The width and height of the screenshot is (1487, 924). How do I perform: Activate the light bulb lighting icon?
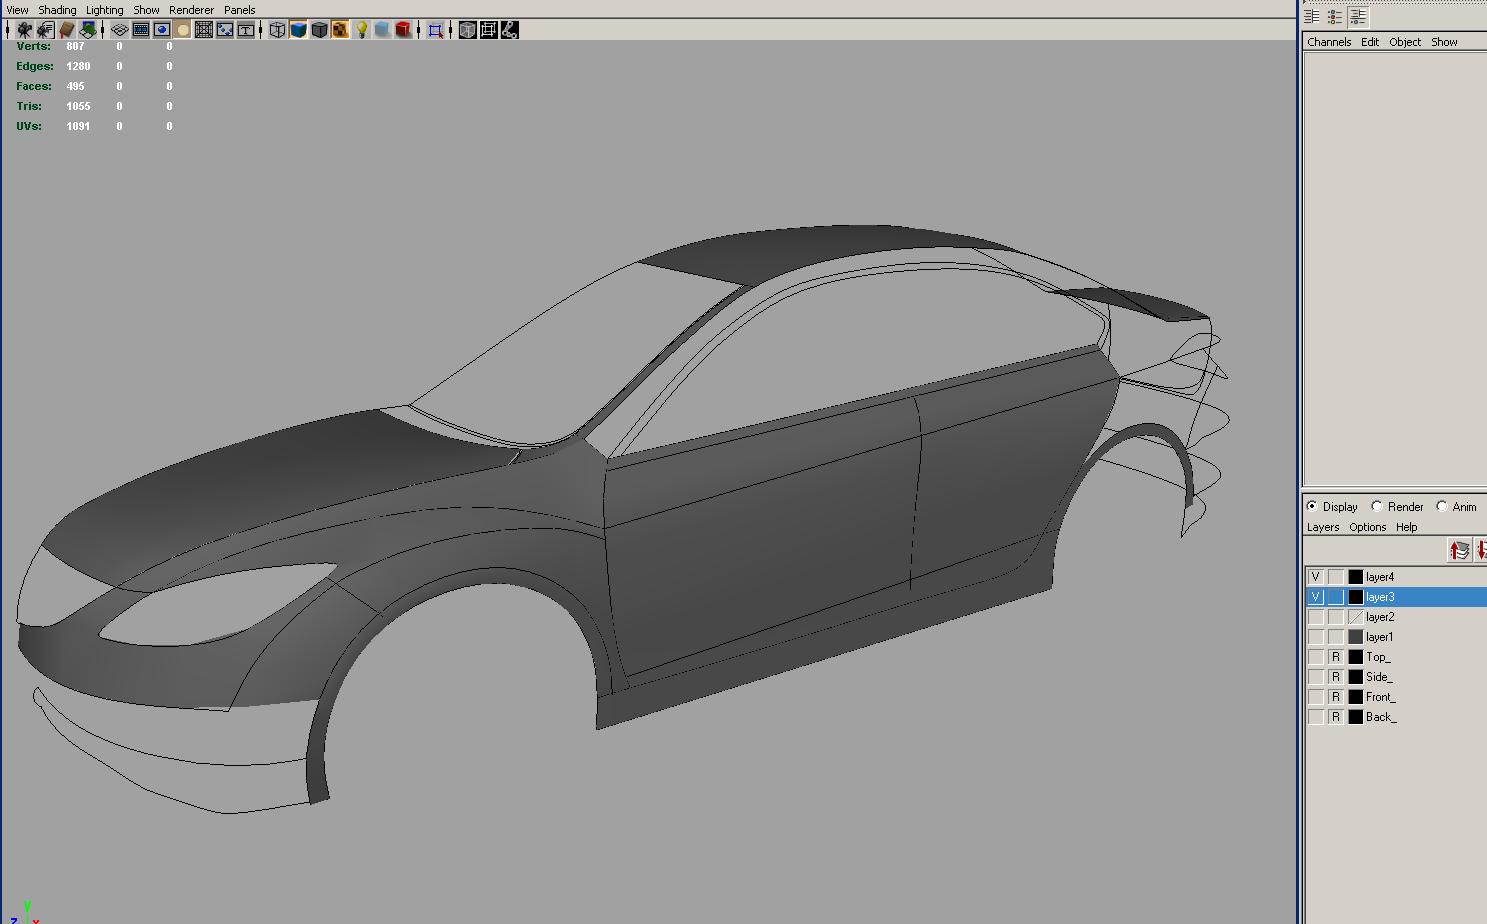pyautogui.click(x=361, y=30)
